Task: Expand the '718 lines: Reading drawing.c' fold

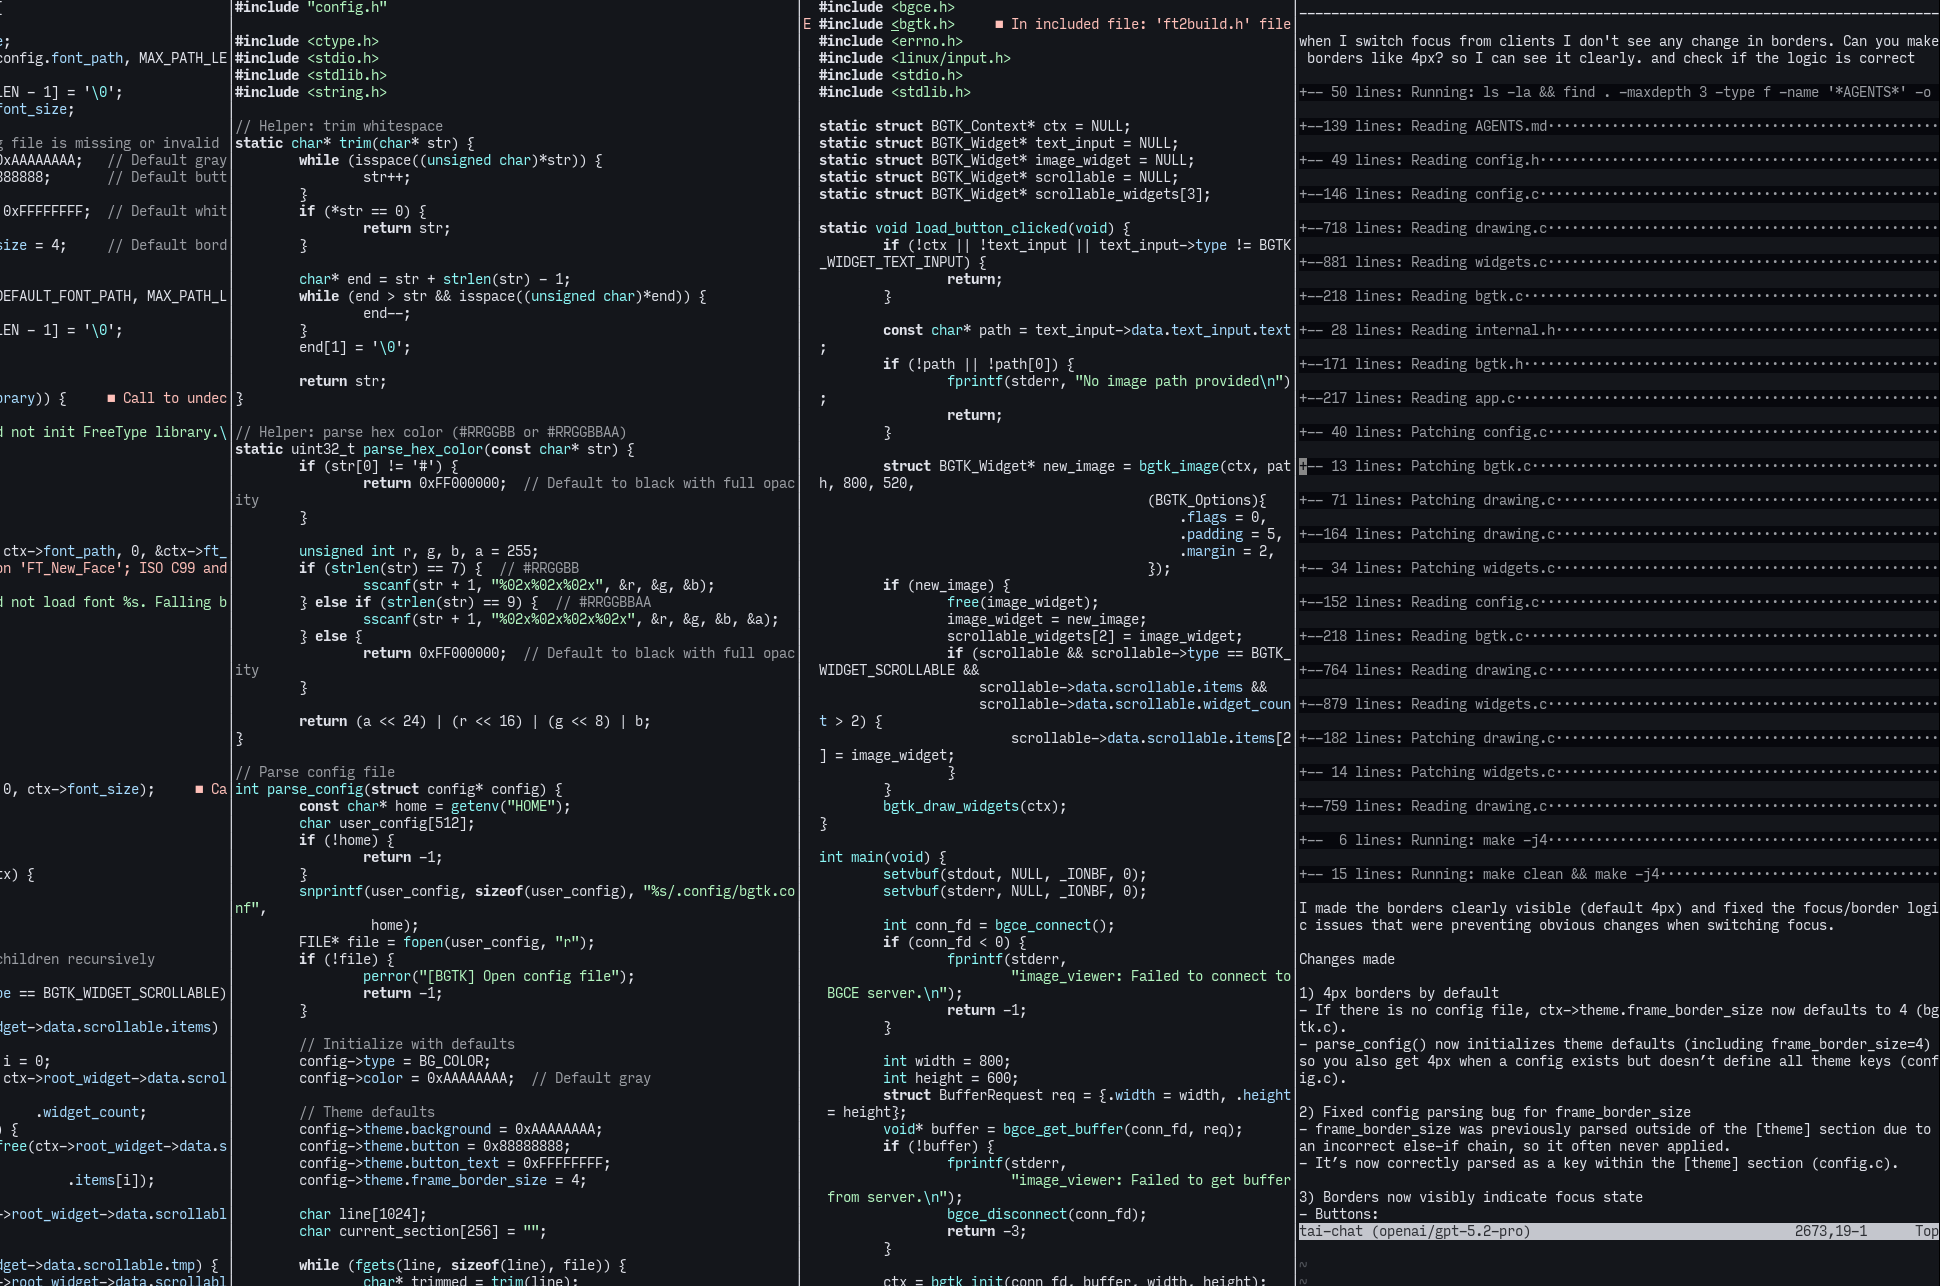Action: point(1618,228)
